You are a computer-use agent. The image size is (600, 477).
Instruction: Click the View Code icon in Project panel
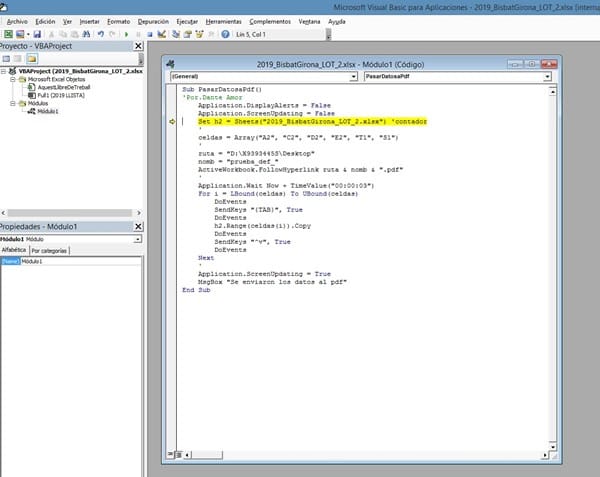(5, 59)
